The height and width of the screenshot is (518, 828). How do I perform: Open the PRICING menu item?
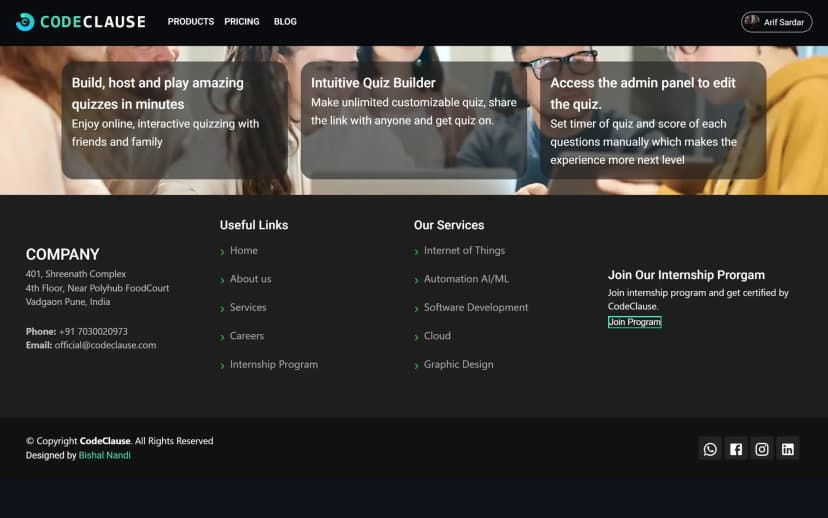click(242, 22)
